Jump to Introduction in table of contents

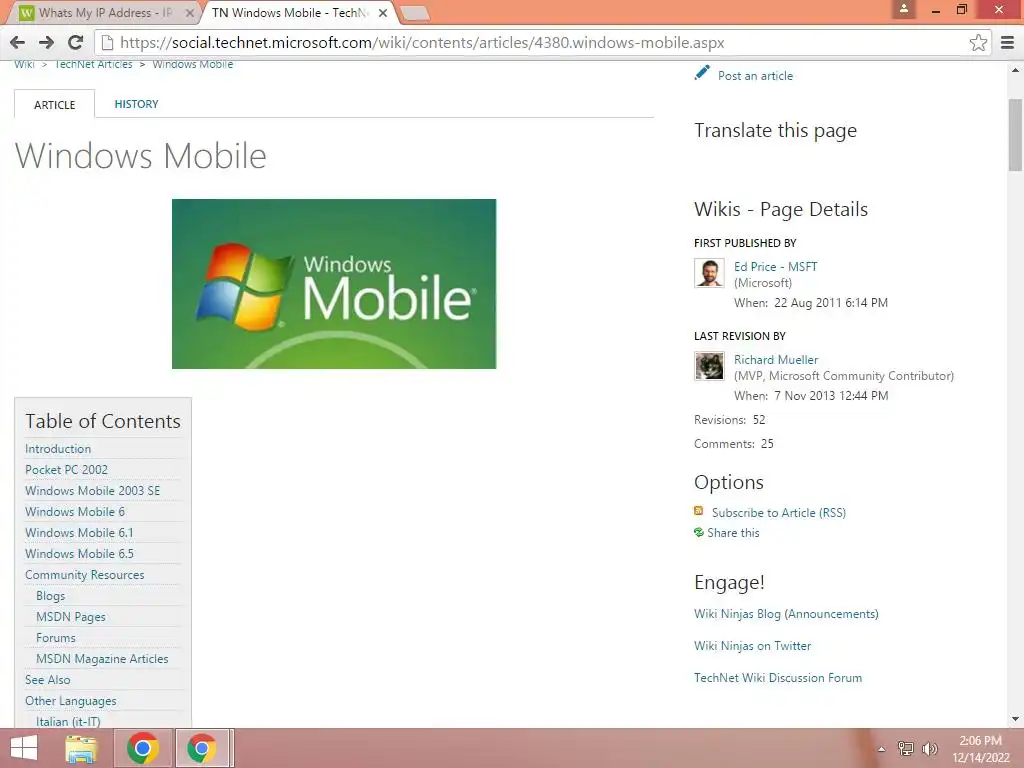(x=58, y=449)
